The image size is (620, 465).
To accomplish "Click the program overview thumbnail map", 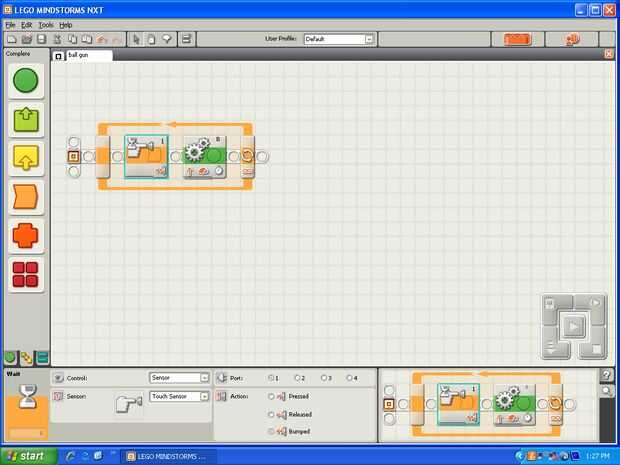I will point(488,405).
